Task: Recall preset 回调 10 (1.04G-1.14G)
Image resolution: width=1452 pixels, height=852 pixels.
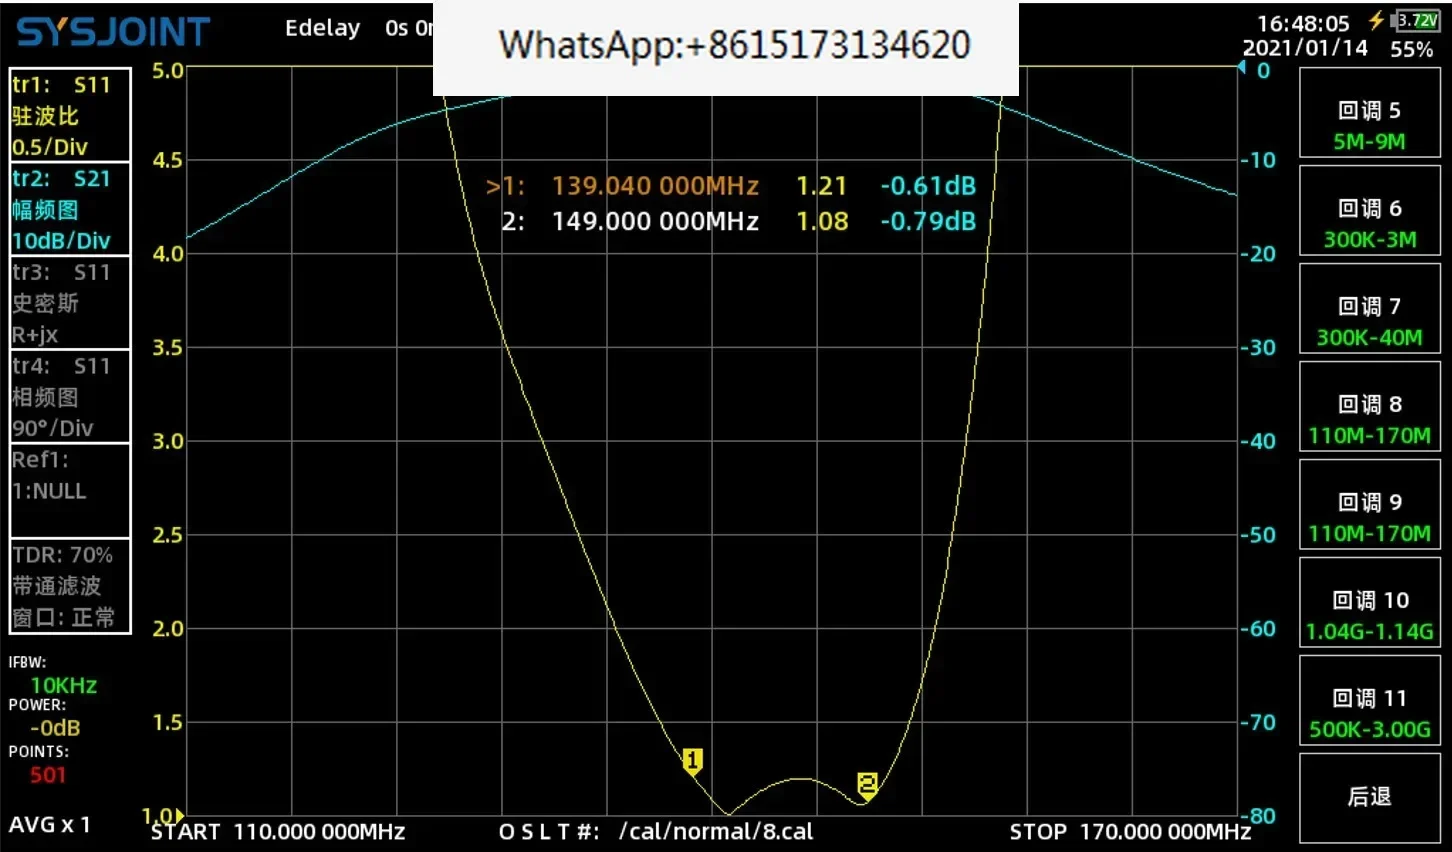Action: 1369,603
